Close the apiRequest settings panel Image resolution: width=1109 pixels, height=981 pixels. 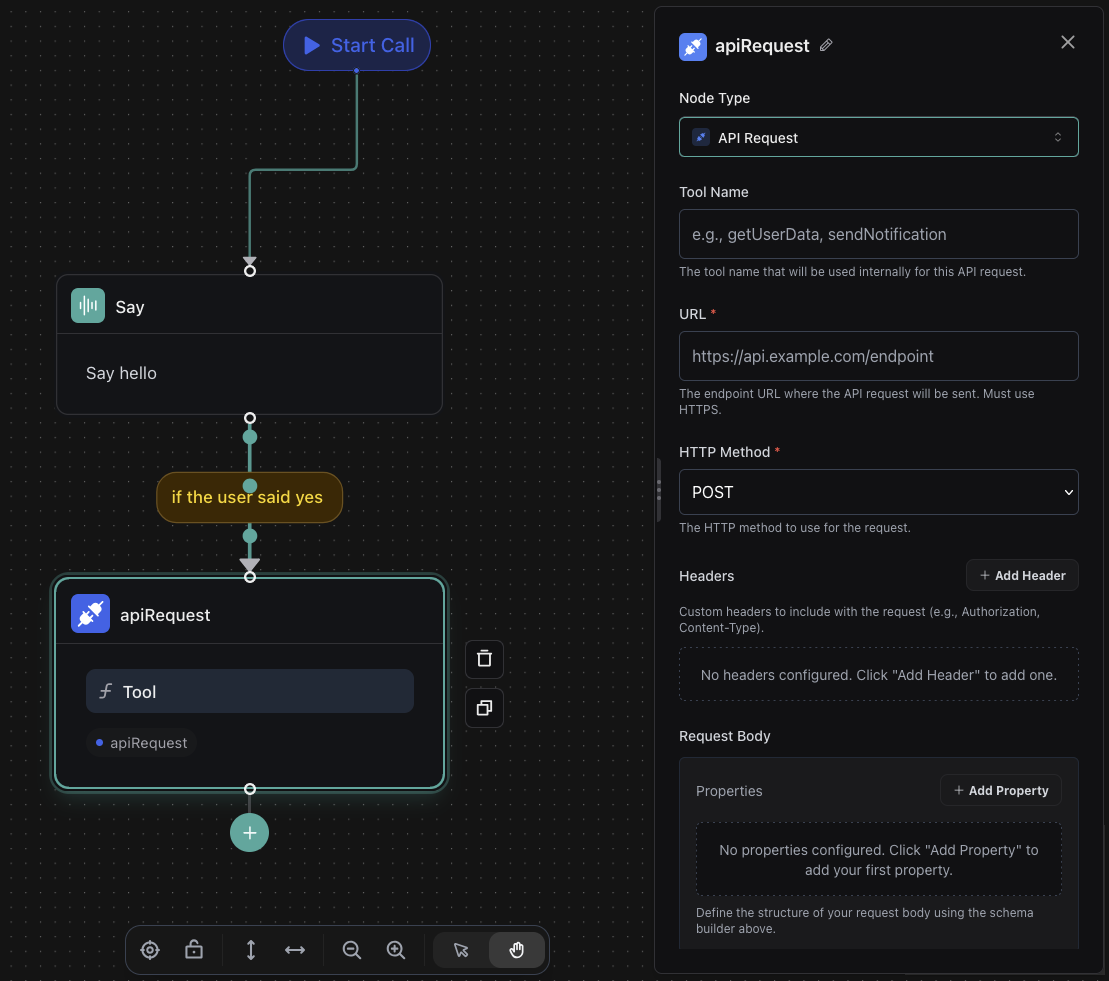tap(1068, 42)
